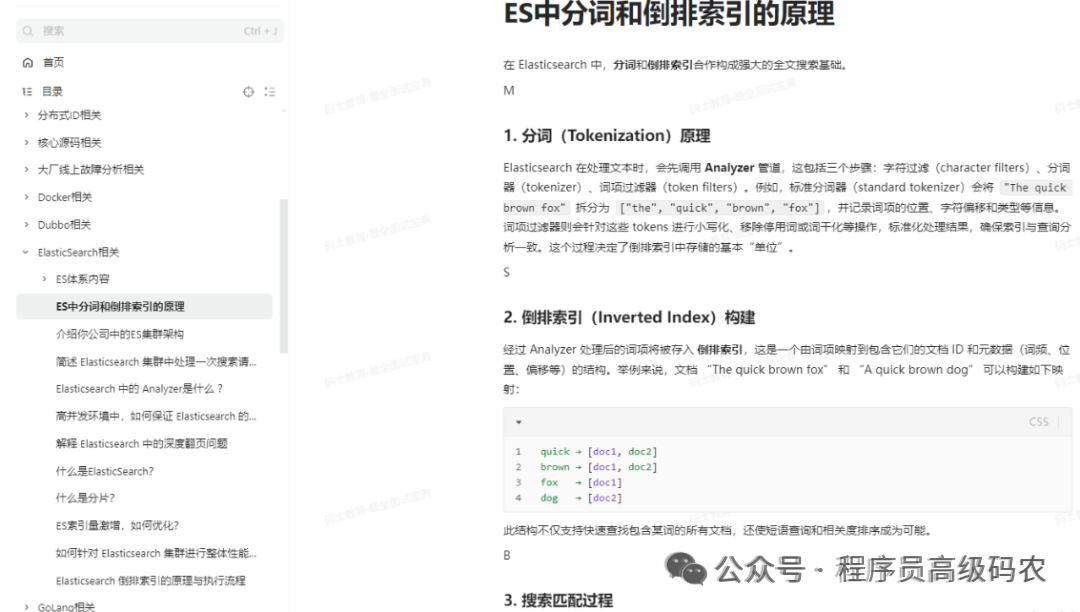Expand the Docker相关 chevron
Viewport: 1080px width, 612px height.
pos(24,197)
